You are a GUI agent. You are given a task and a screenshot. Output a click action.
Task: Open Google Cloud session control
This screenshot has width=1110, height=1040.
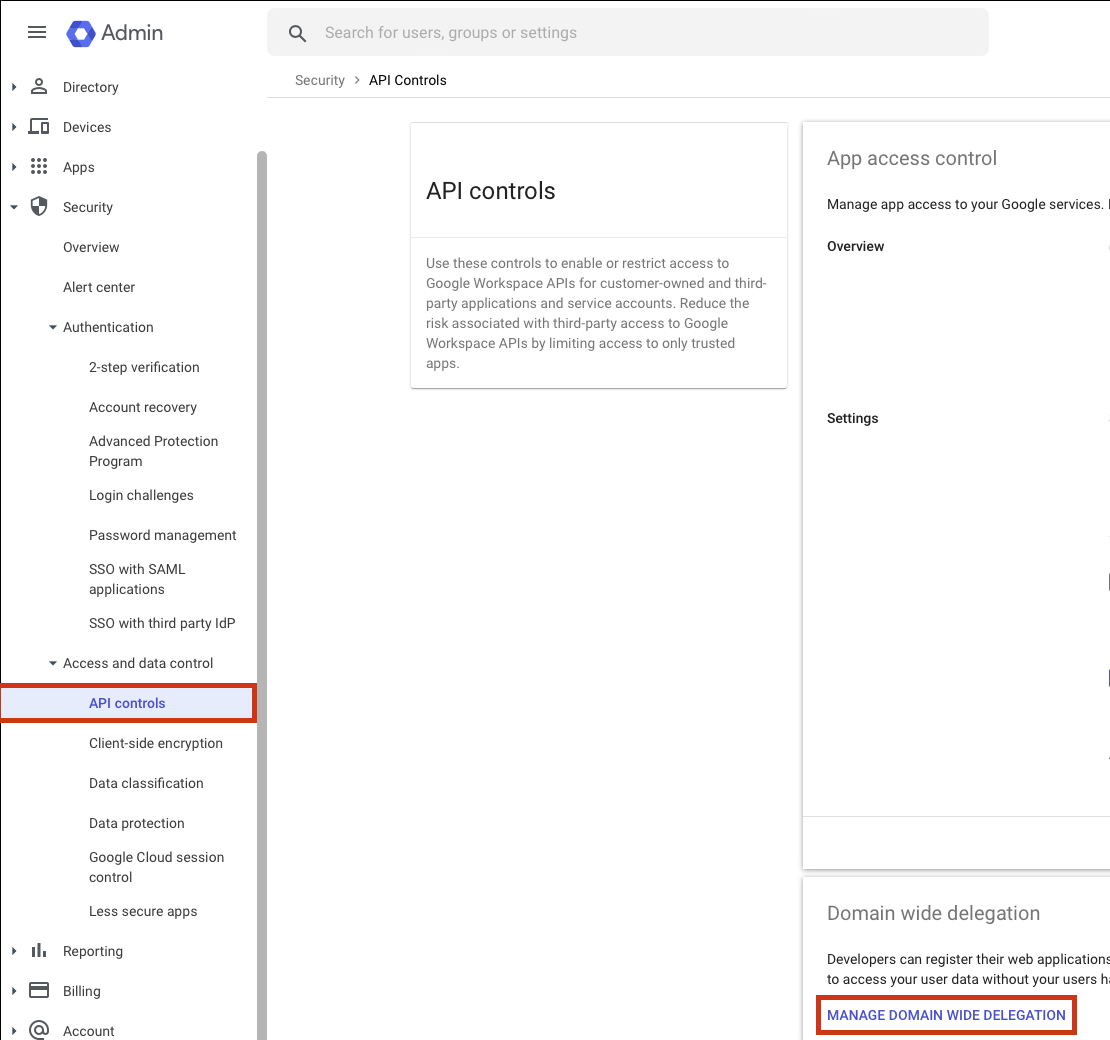click(x=156, y=867)
